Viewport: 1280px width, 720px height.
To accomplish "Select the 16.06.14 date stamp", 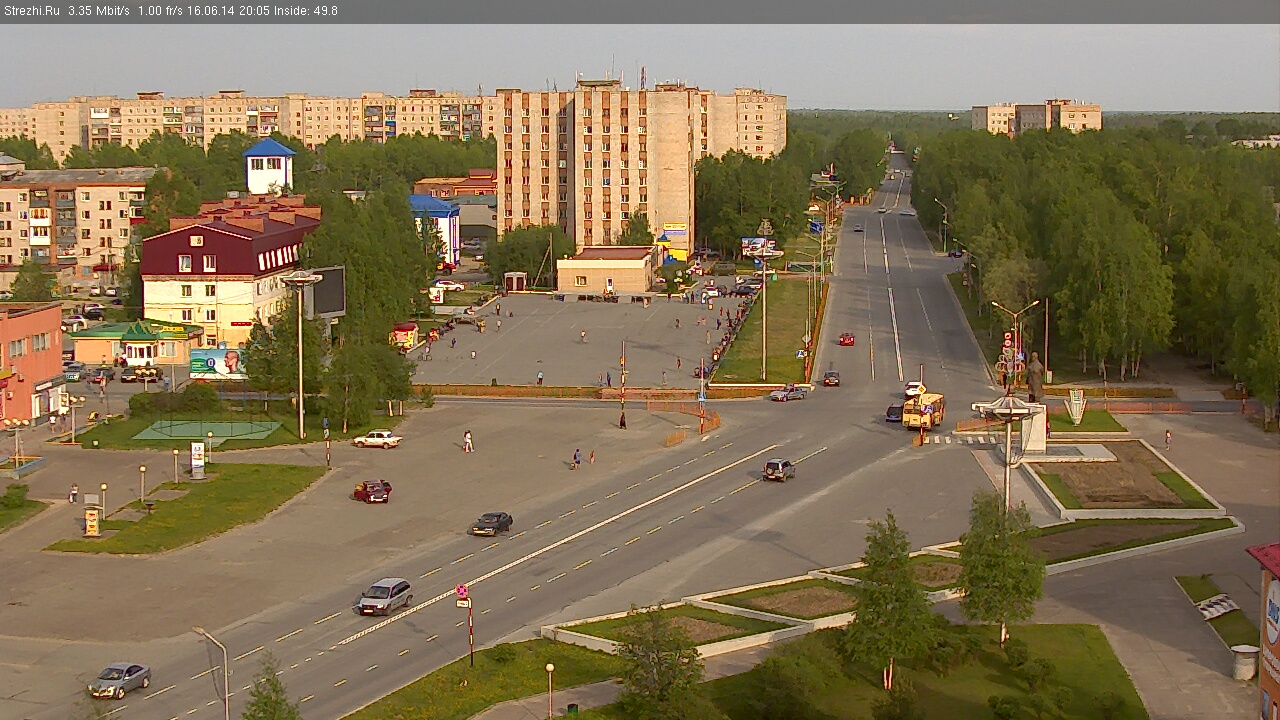I will (x=209, y=11).
